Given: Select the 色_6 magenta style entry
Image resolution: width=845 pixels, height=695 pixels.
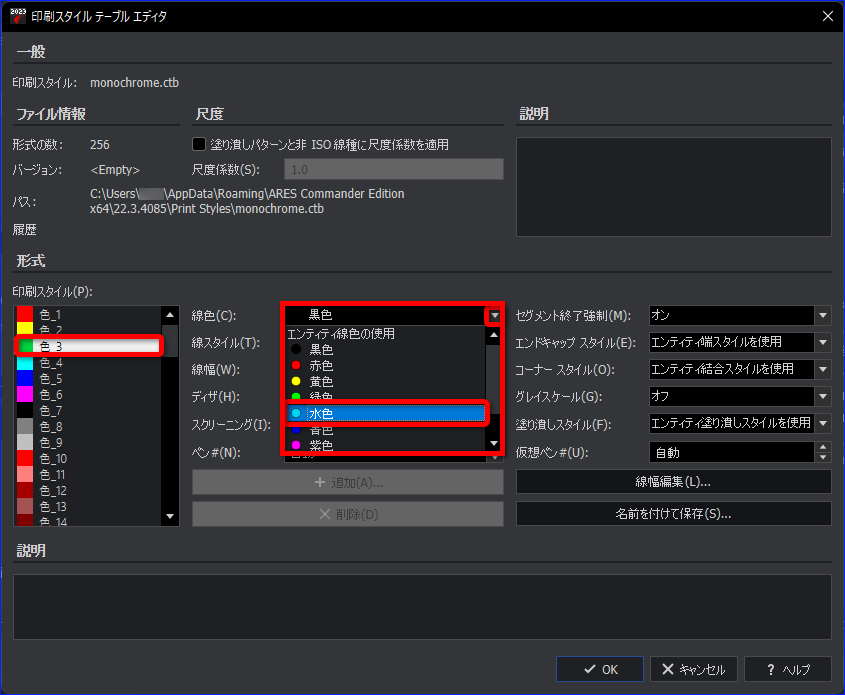Looking at the screenshot, I should pos(89,394).
